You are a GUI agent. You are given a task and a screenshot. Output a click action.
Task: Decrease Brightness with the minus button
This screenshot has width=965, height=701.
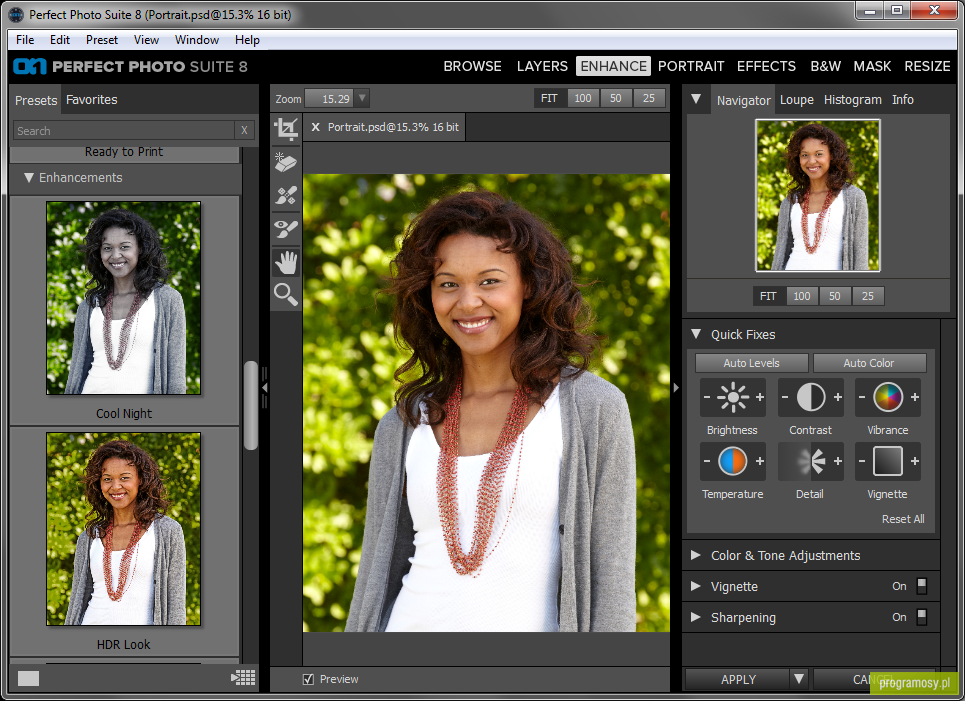[x=707, y=397]
